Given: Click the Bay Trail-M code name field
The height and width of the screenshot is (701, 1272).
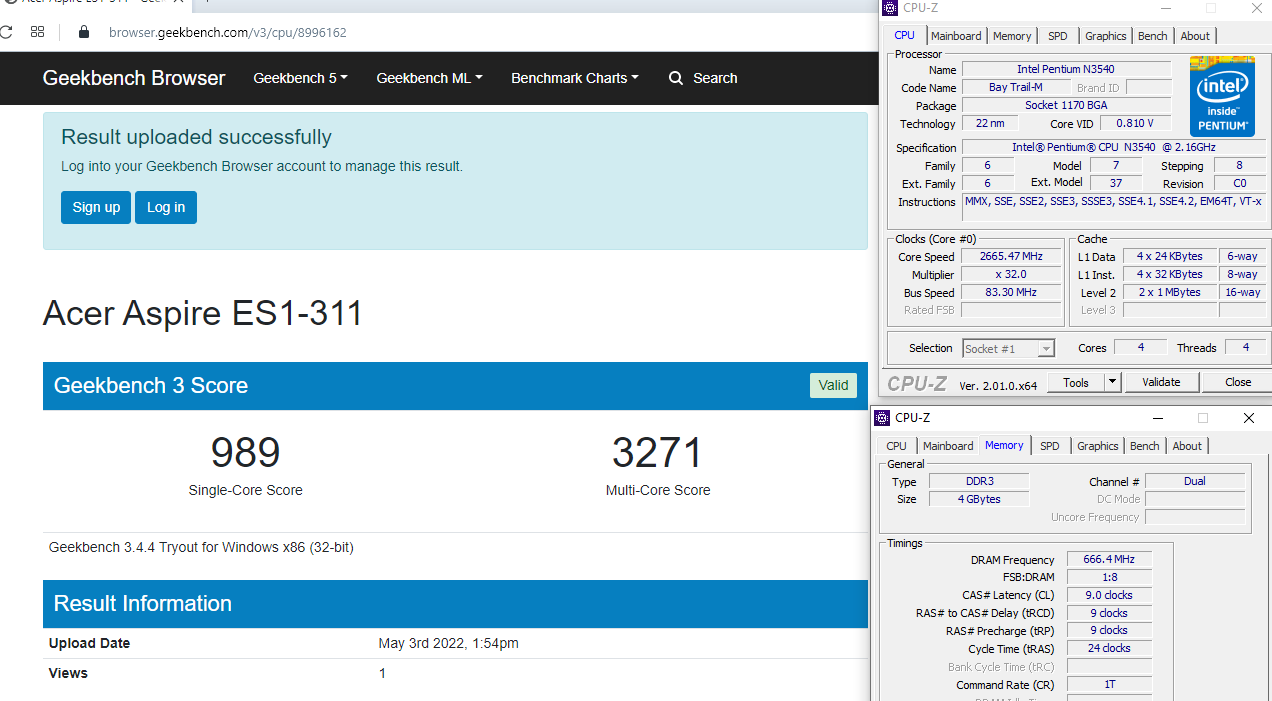Looking at the screenshot, I should pyautogui.click(x=1015, y=88).
